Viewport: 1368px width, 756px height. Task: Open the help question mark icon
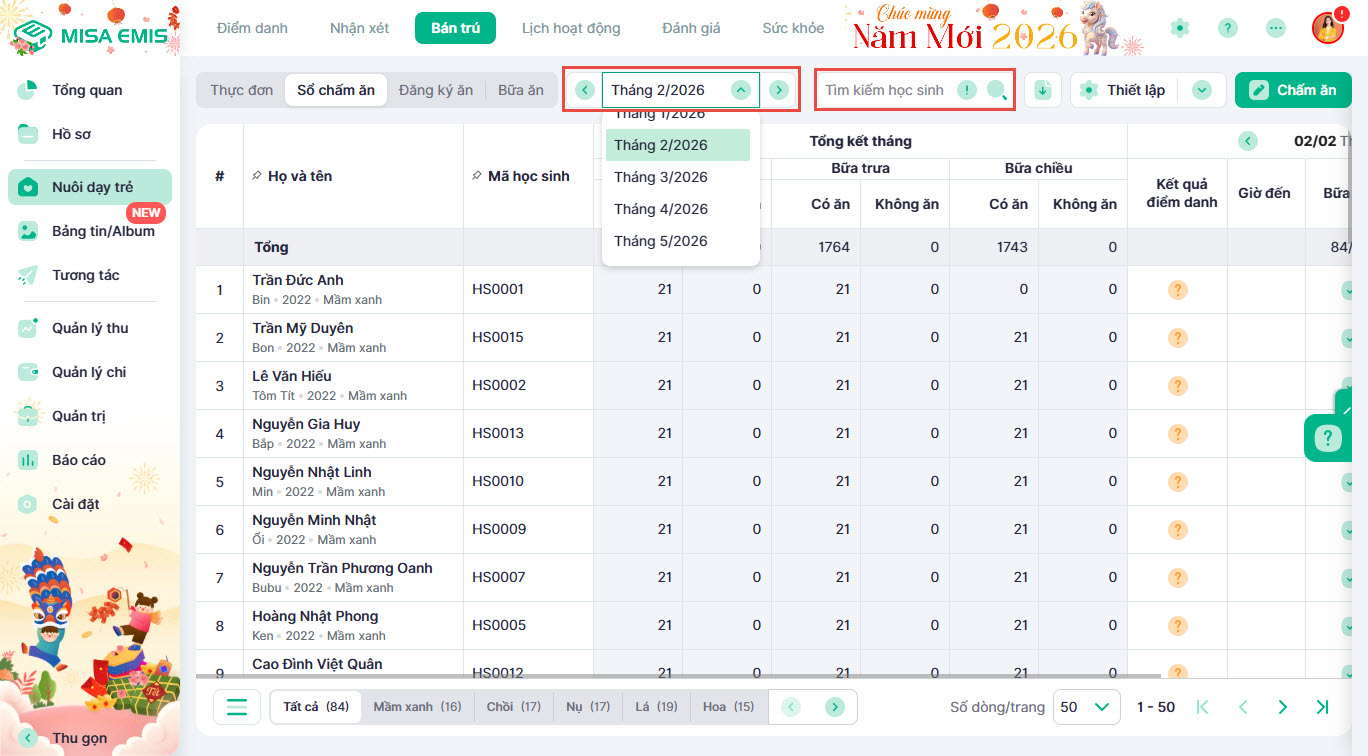point(1228,28)
